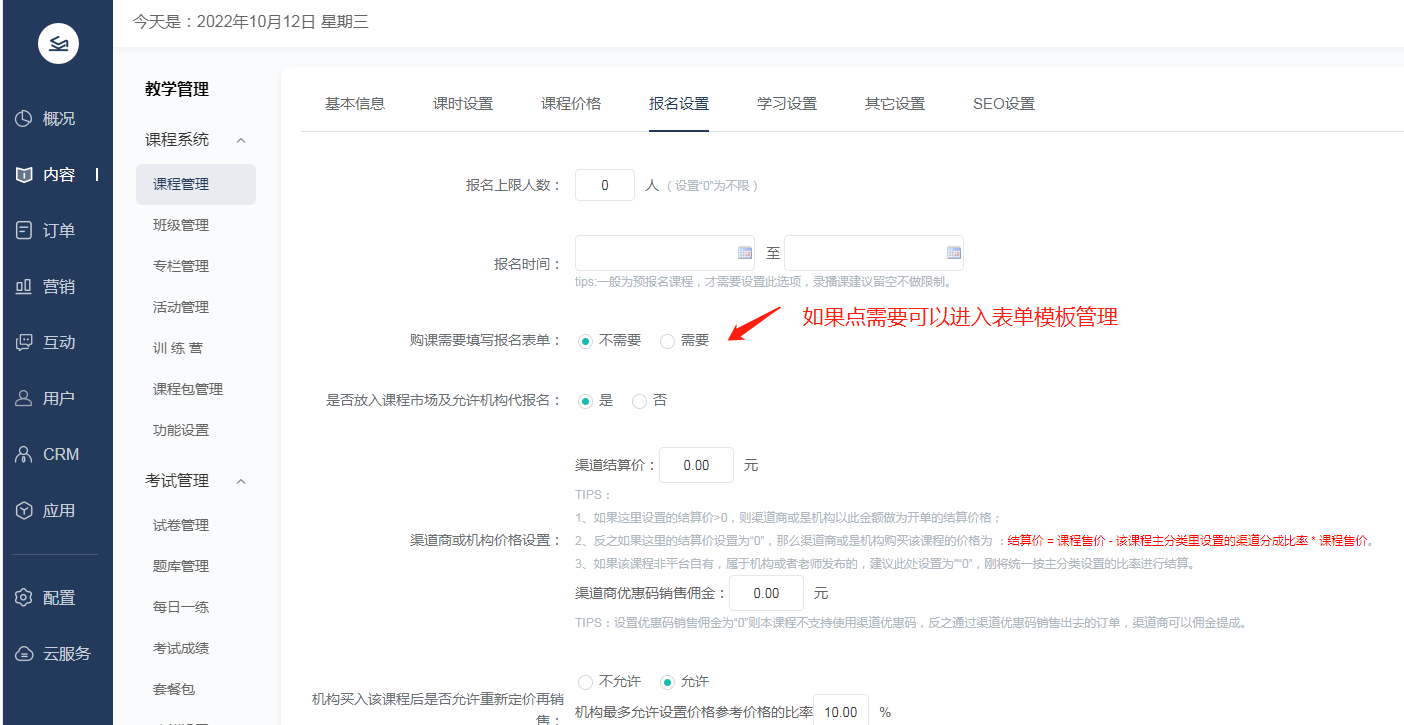Screen dimensions: 1404x725
Task: Open the 概况 overview icon in sidebar
Action: (25, 119)
